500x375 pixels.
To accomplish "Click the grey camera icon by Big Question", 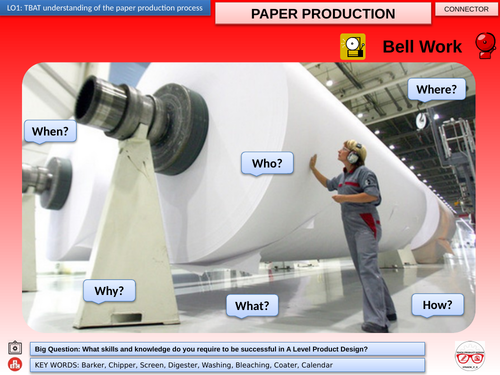I will click(x=15, y=348).
